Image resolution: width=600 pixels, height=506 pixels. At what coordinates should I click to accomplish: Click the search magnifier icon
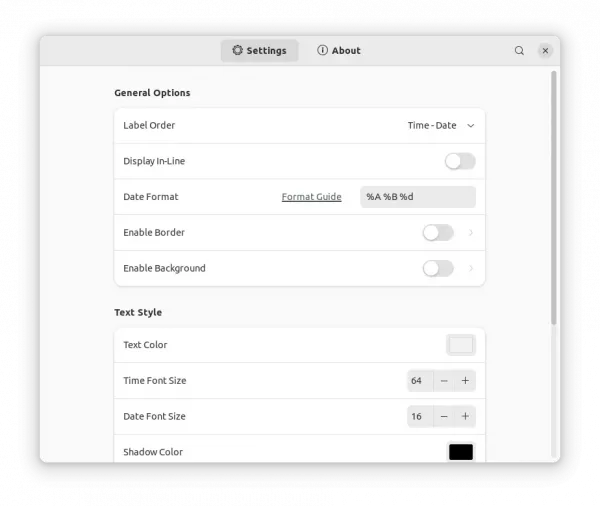click(x=519, y=51)
